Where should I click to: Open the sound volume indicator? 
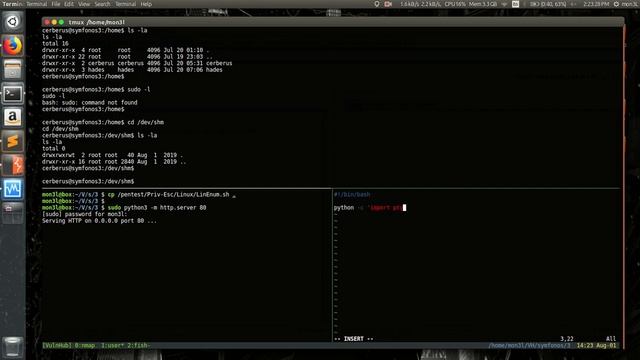pos(574,4)
